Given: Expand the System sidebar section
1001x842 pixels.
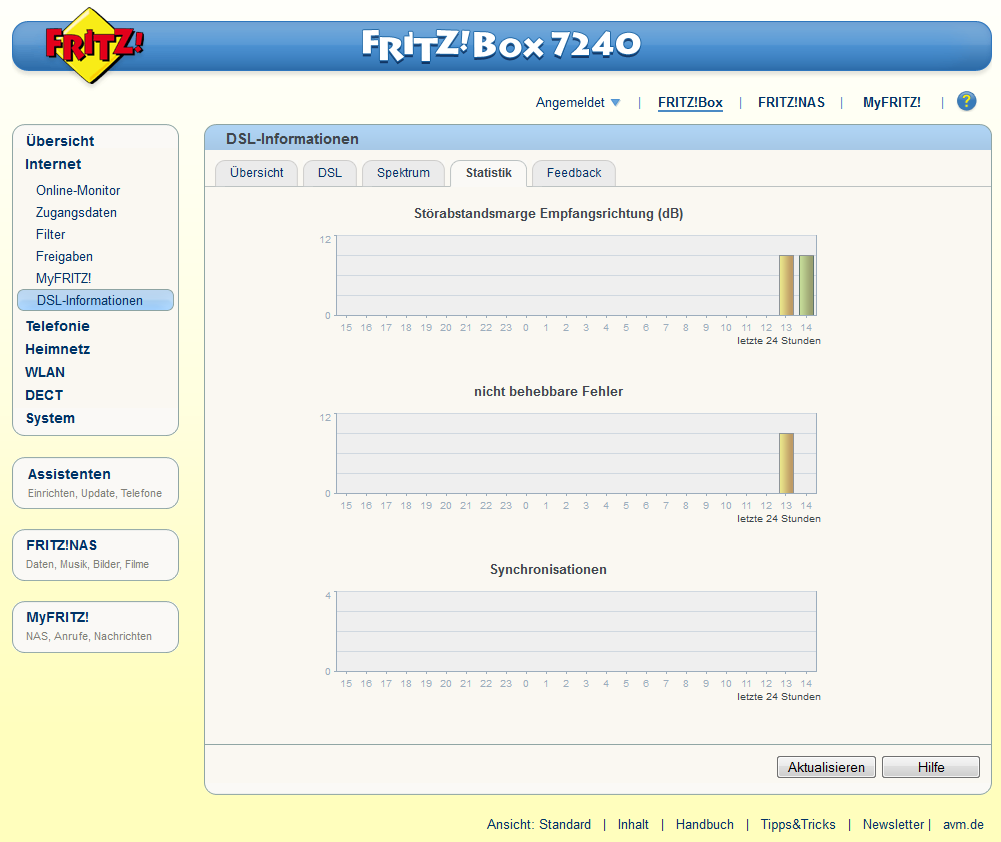Looking at the screenshot, I should 50,418.
